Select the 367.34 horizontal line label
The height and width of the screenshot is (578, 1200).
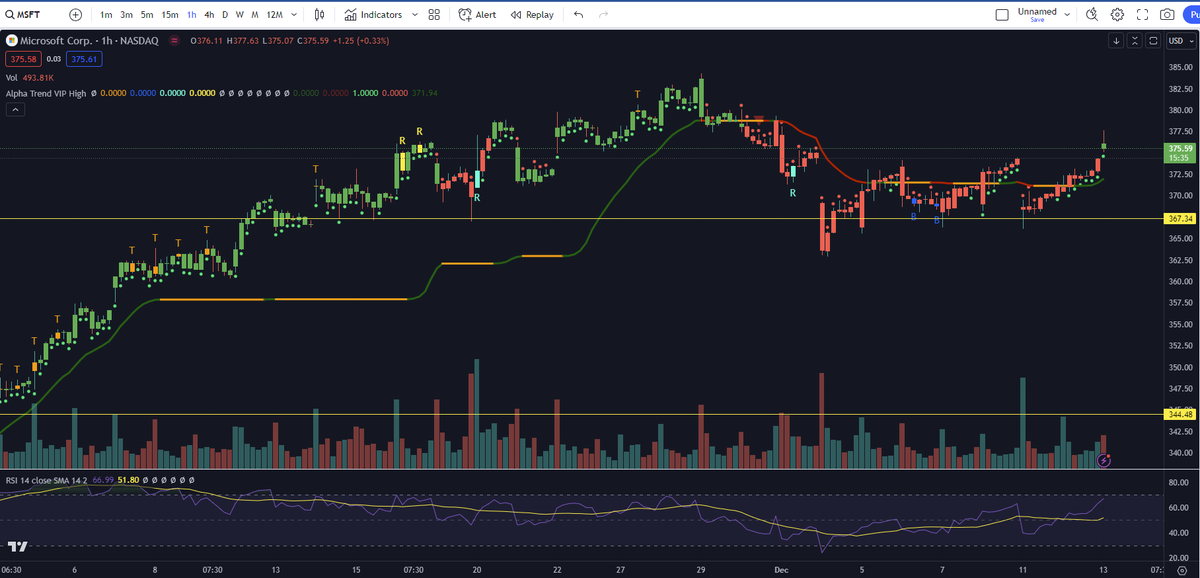(x=1178, y=218)
